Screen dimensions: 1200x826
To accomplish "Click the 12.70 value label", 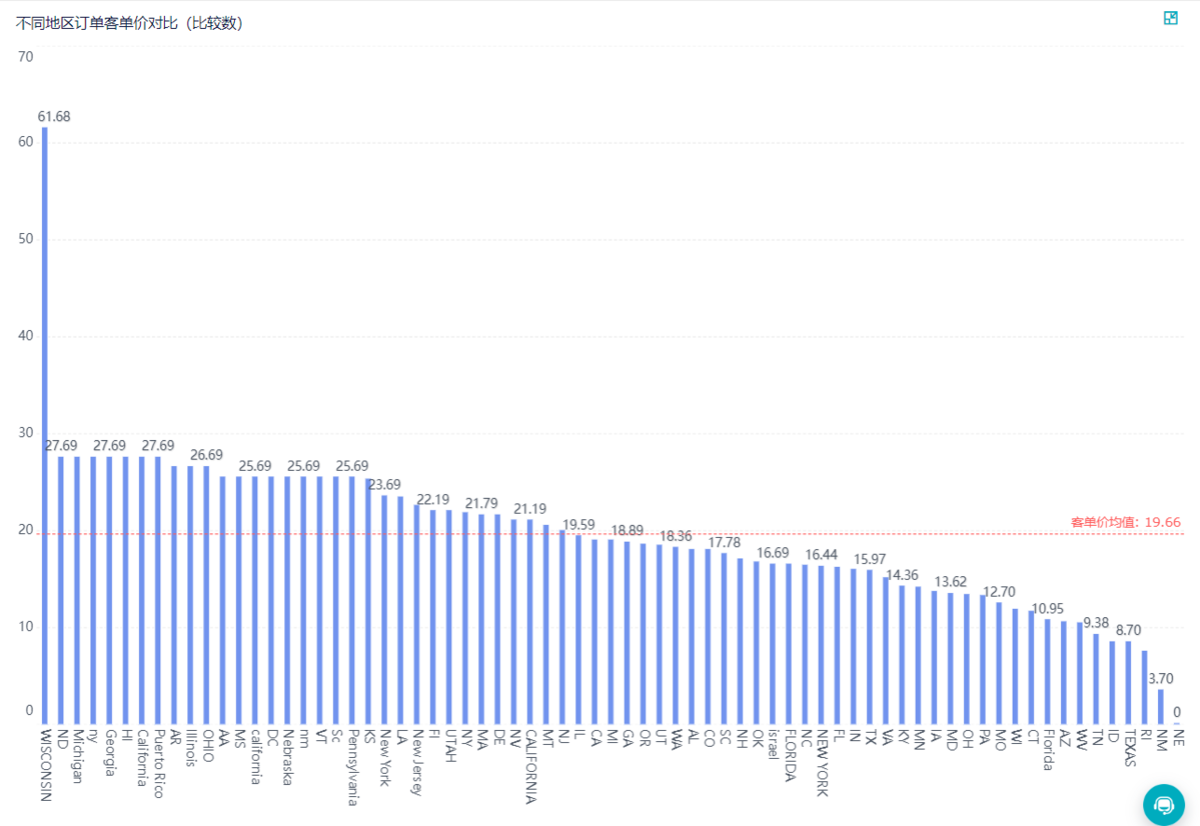I will coord(998,591).
